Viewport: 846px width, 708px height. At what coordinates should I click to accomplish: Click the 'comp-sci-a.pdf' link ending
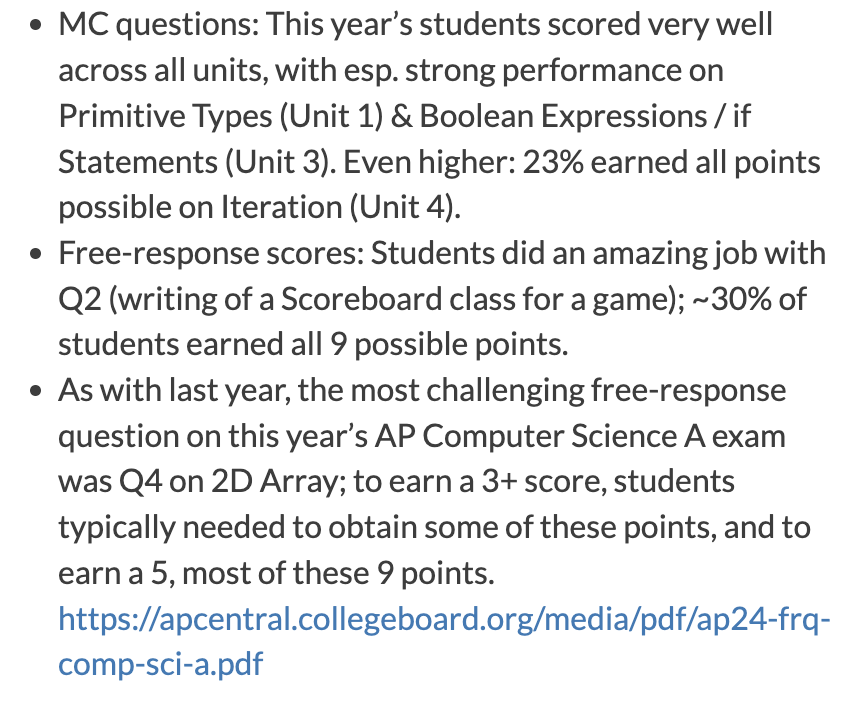click(x=160, y=664)
